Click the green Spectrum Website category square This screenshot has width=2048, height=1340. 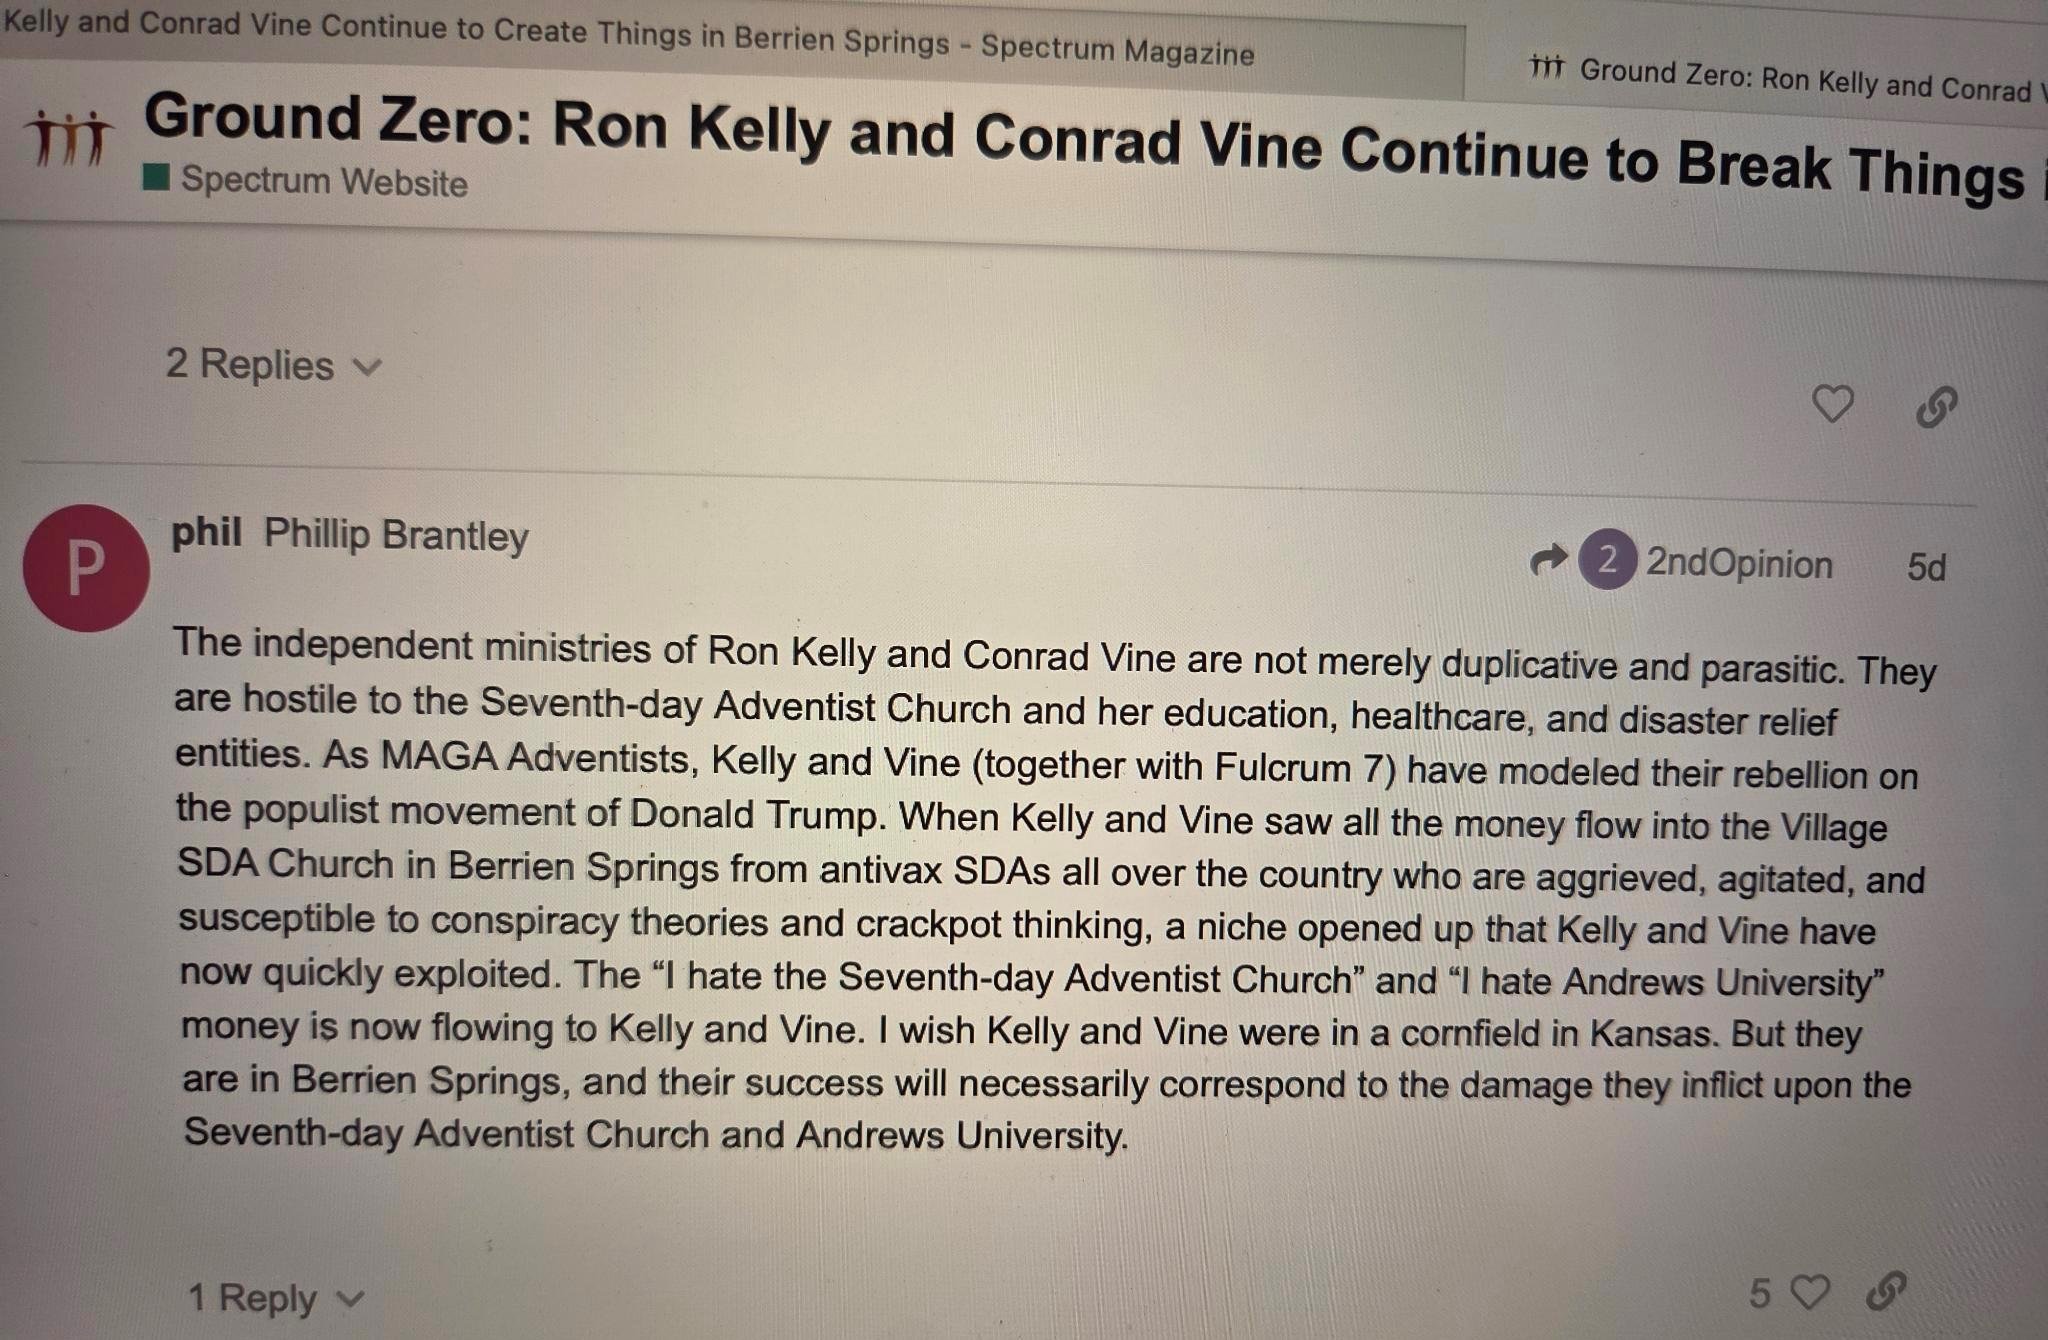(x=156, y=178)
